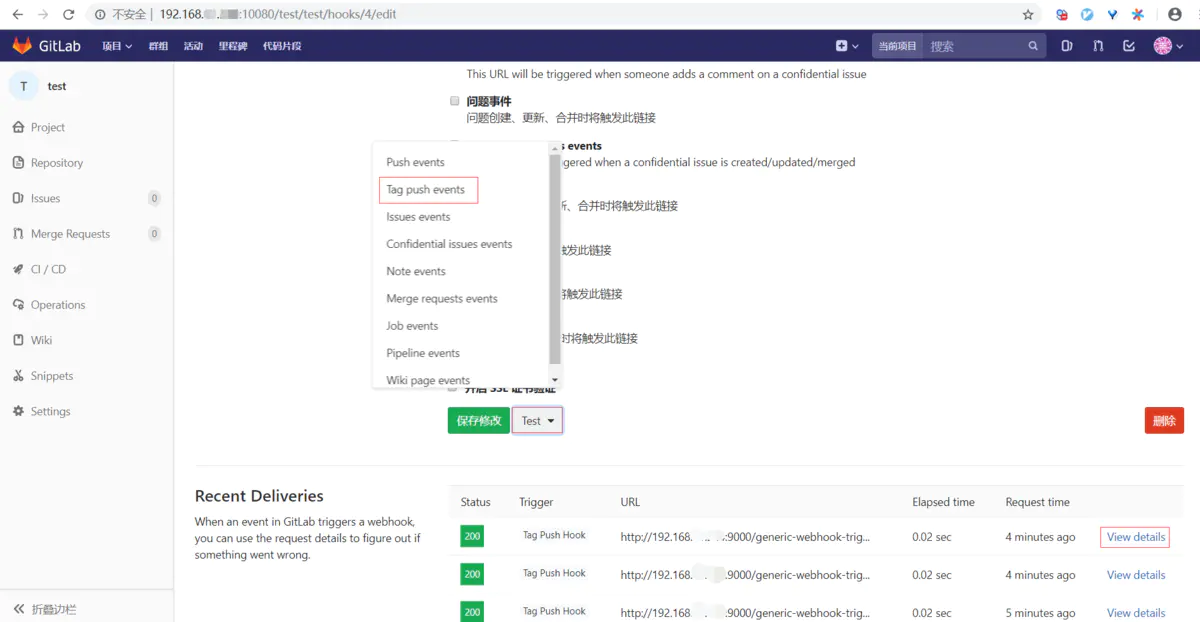Image resolution: width=1200 pixels, height=622 pixels.
Task: Click the first browser extension icon
Action: click(1062, 15)
